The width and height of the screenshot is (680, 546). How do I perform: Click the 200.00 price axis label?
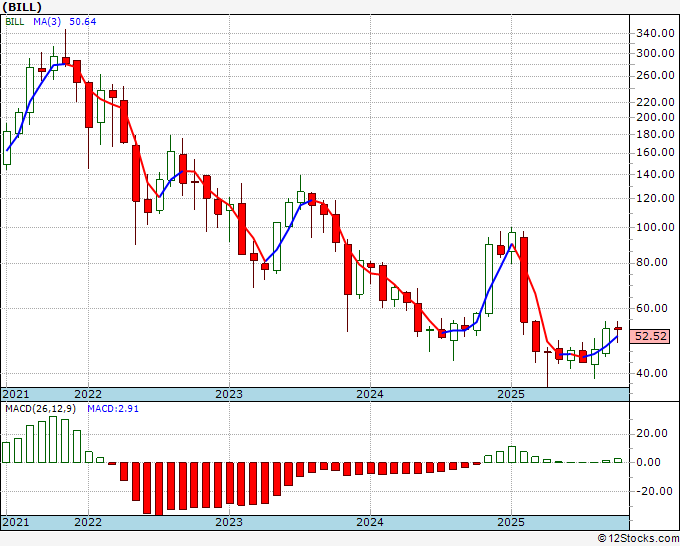click(655, 117)
